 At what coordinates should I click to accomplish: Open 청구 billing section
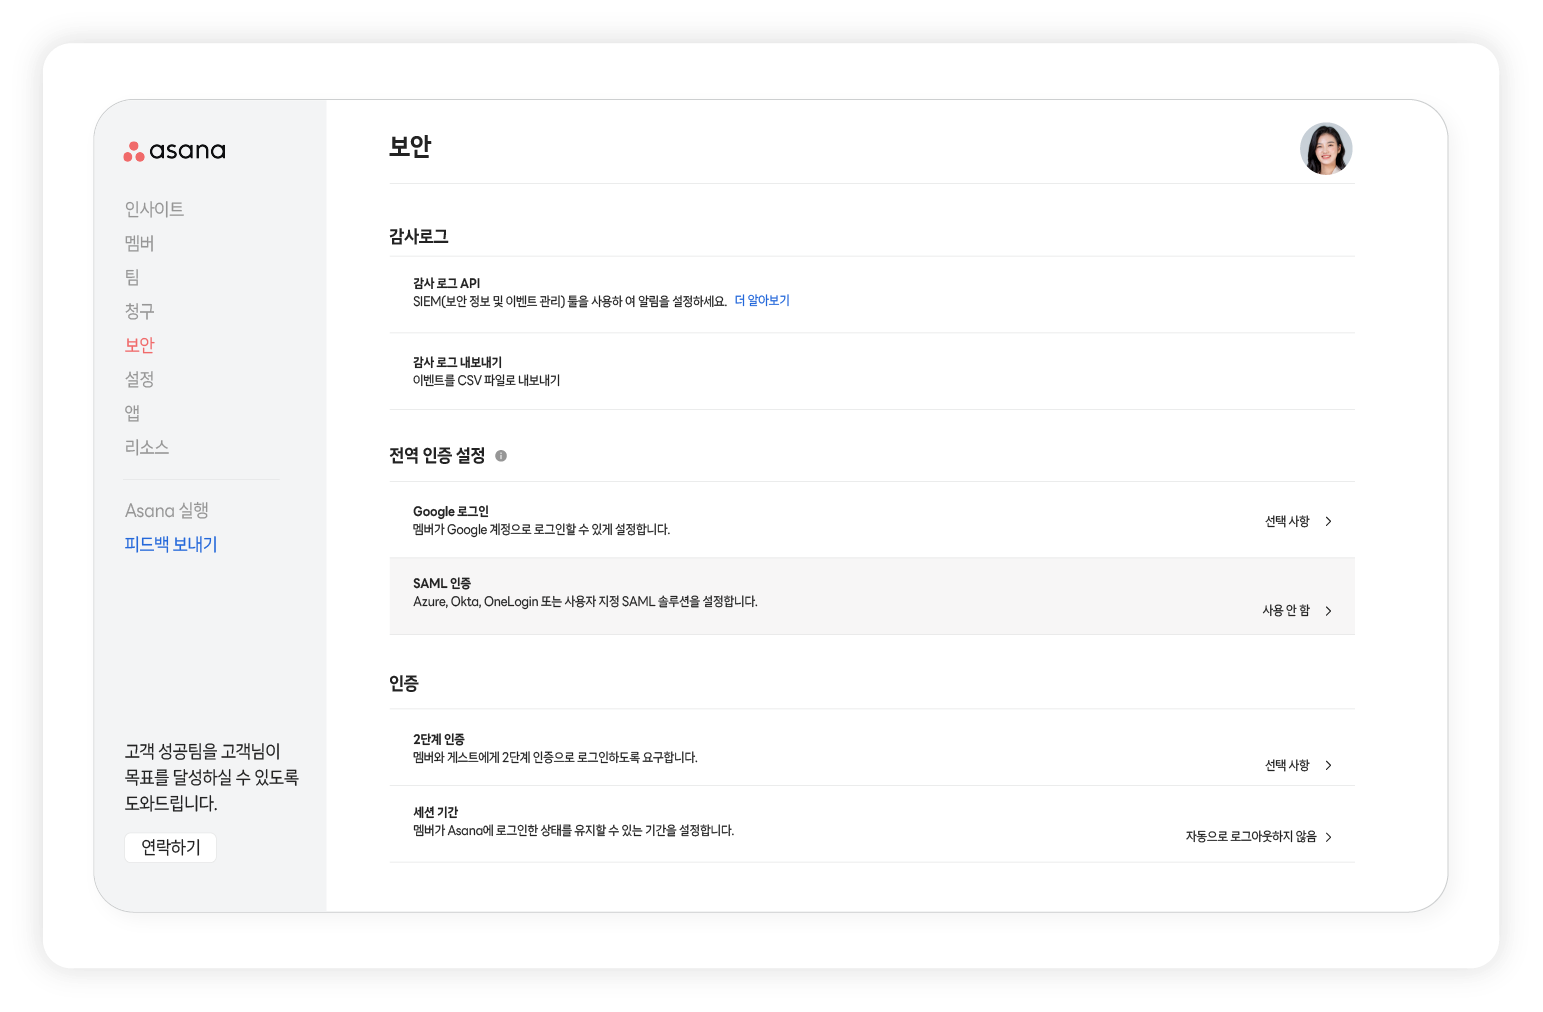(139, 311)
